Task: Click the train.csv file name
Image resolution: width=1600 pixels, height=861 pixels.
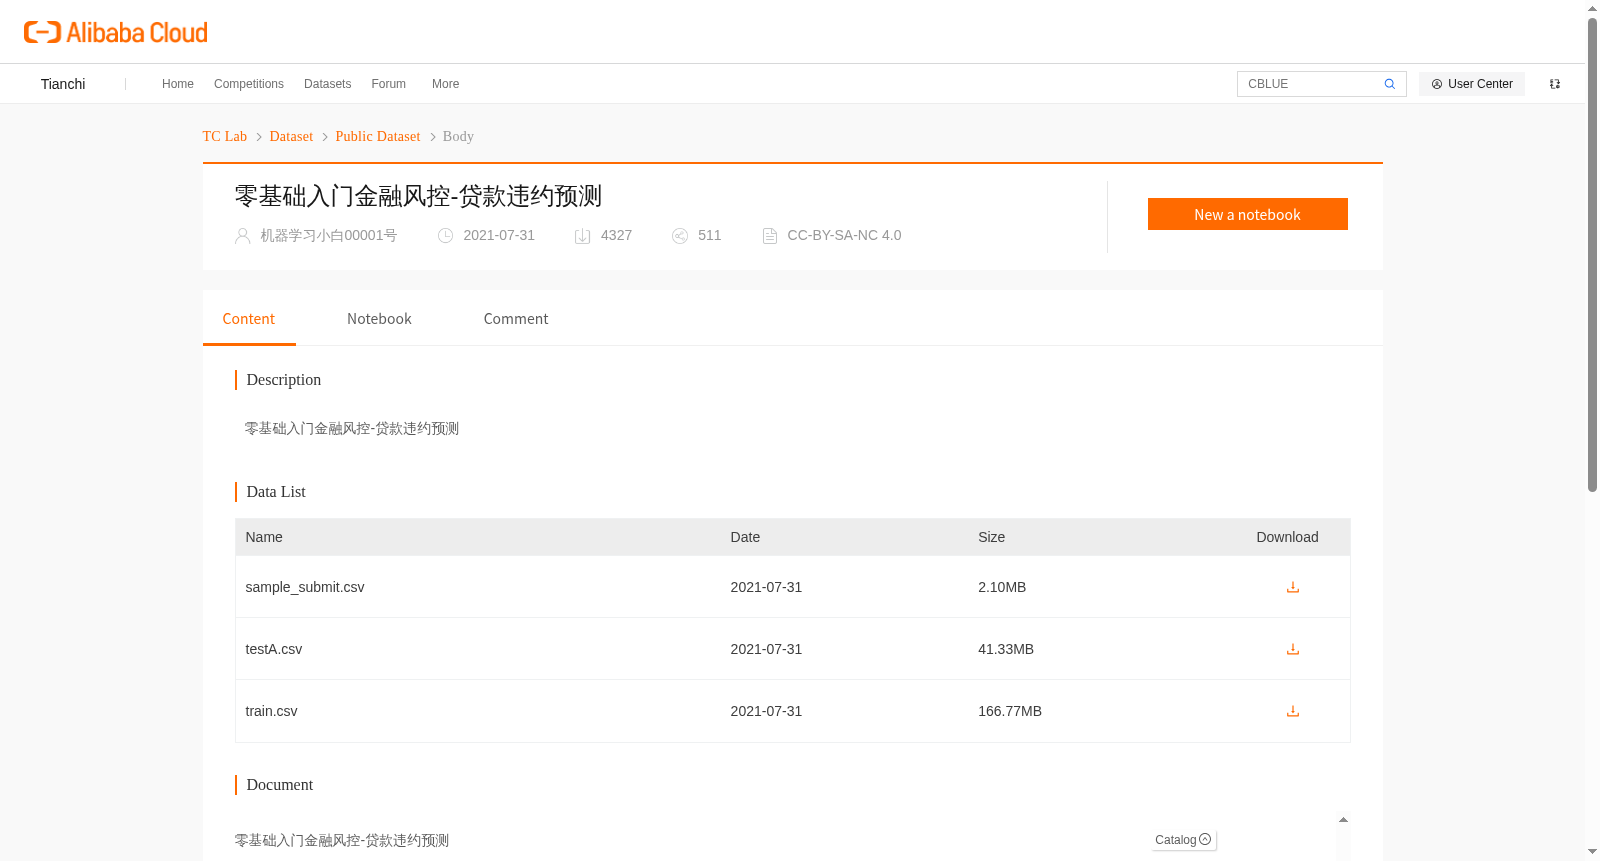Action: click(x=272, y=711)
